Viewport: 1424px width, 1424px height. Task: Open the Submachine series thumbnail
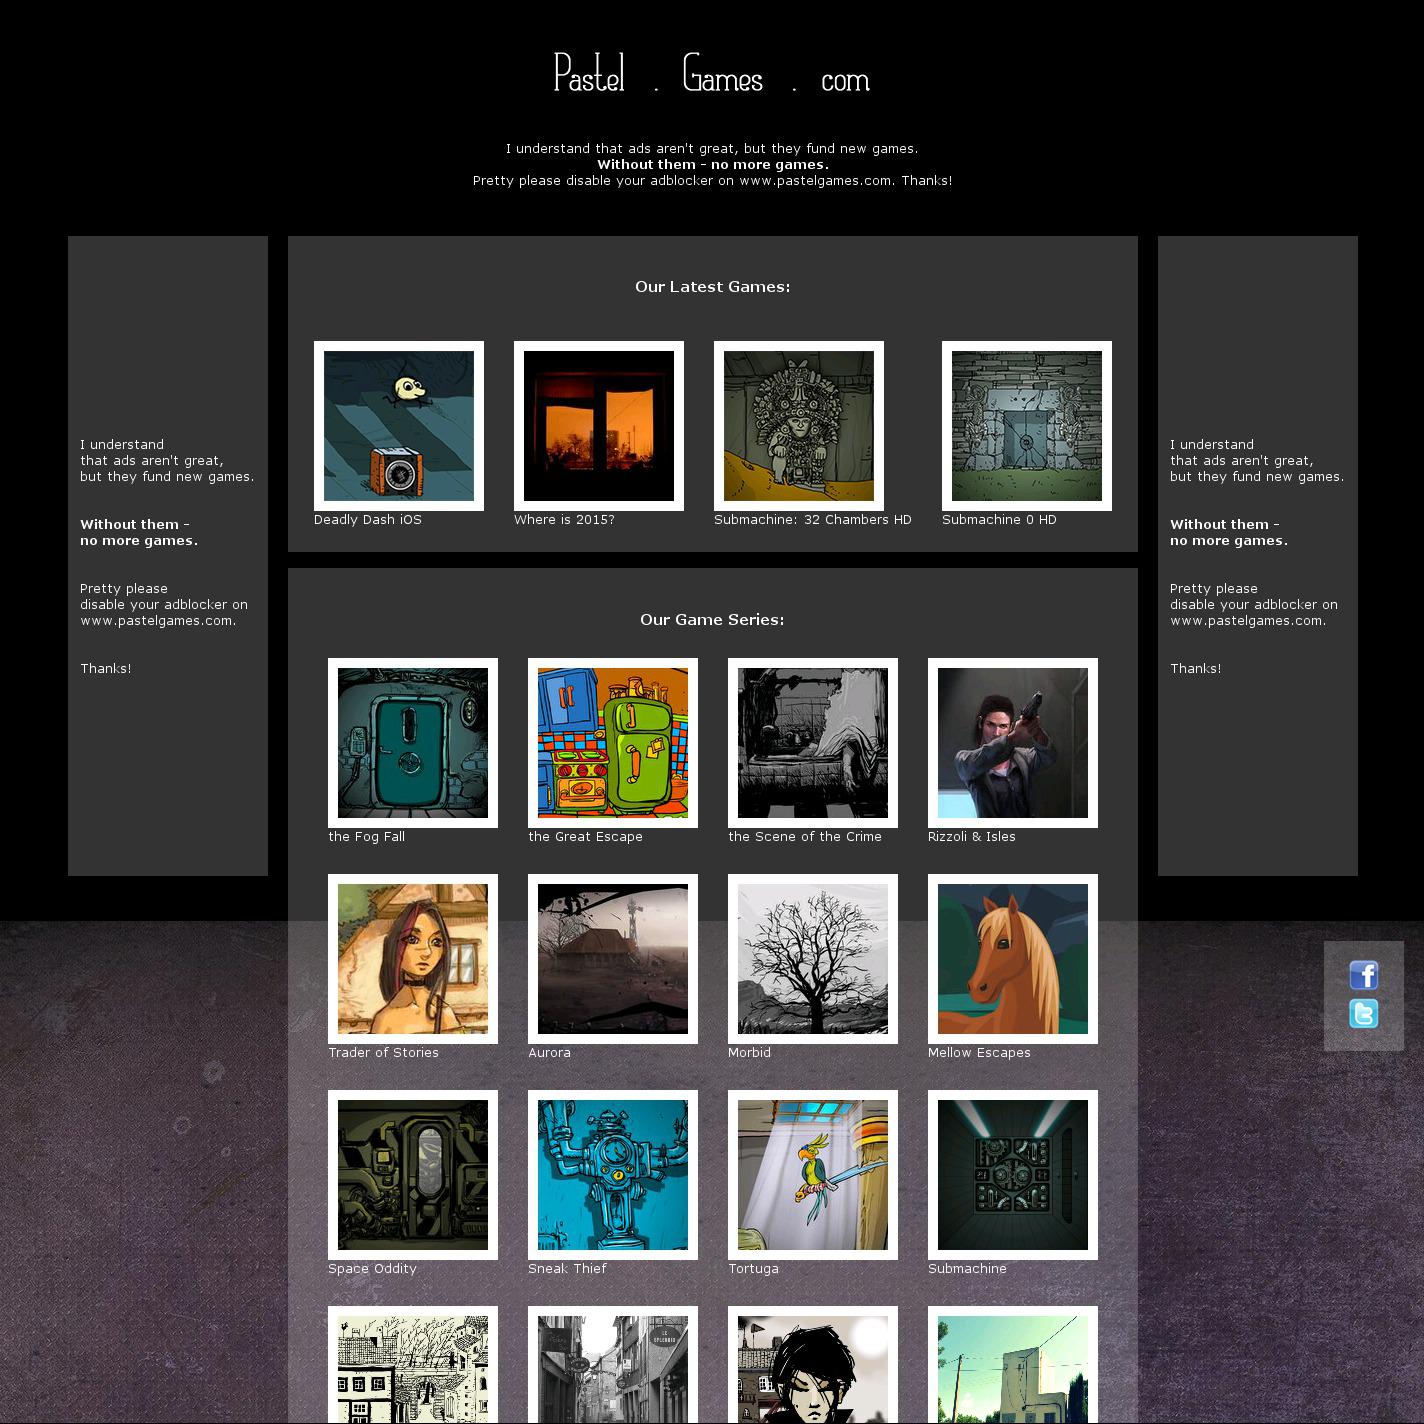click(1013, 1175)
